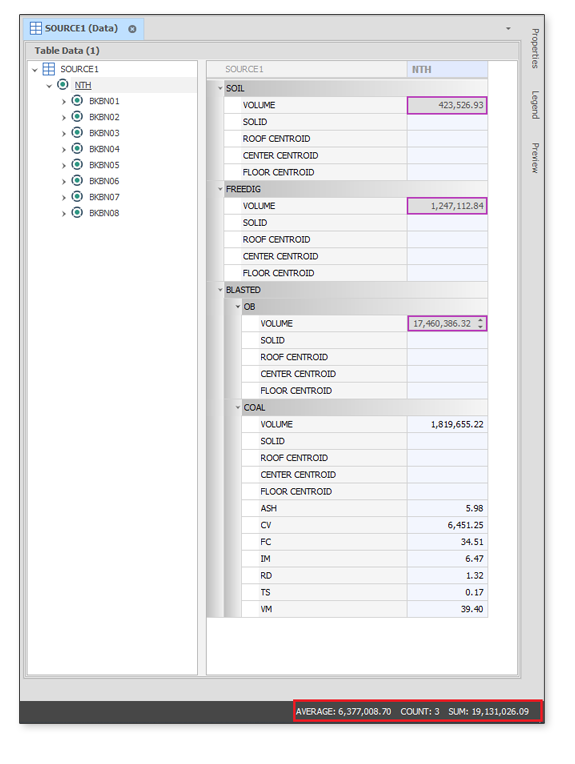Collapse the NTH tree node
The image size is (575, 764).
point(49,86)
